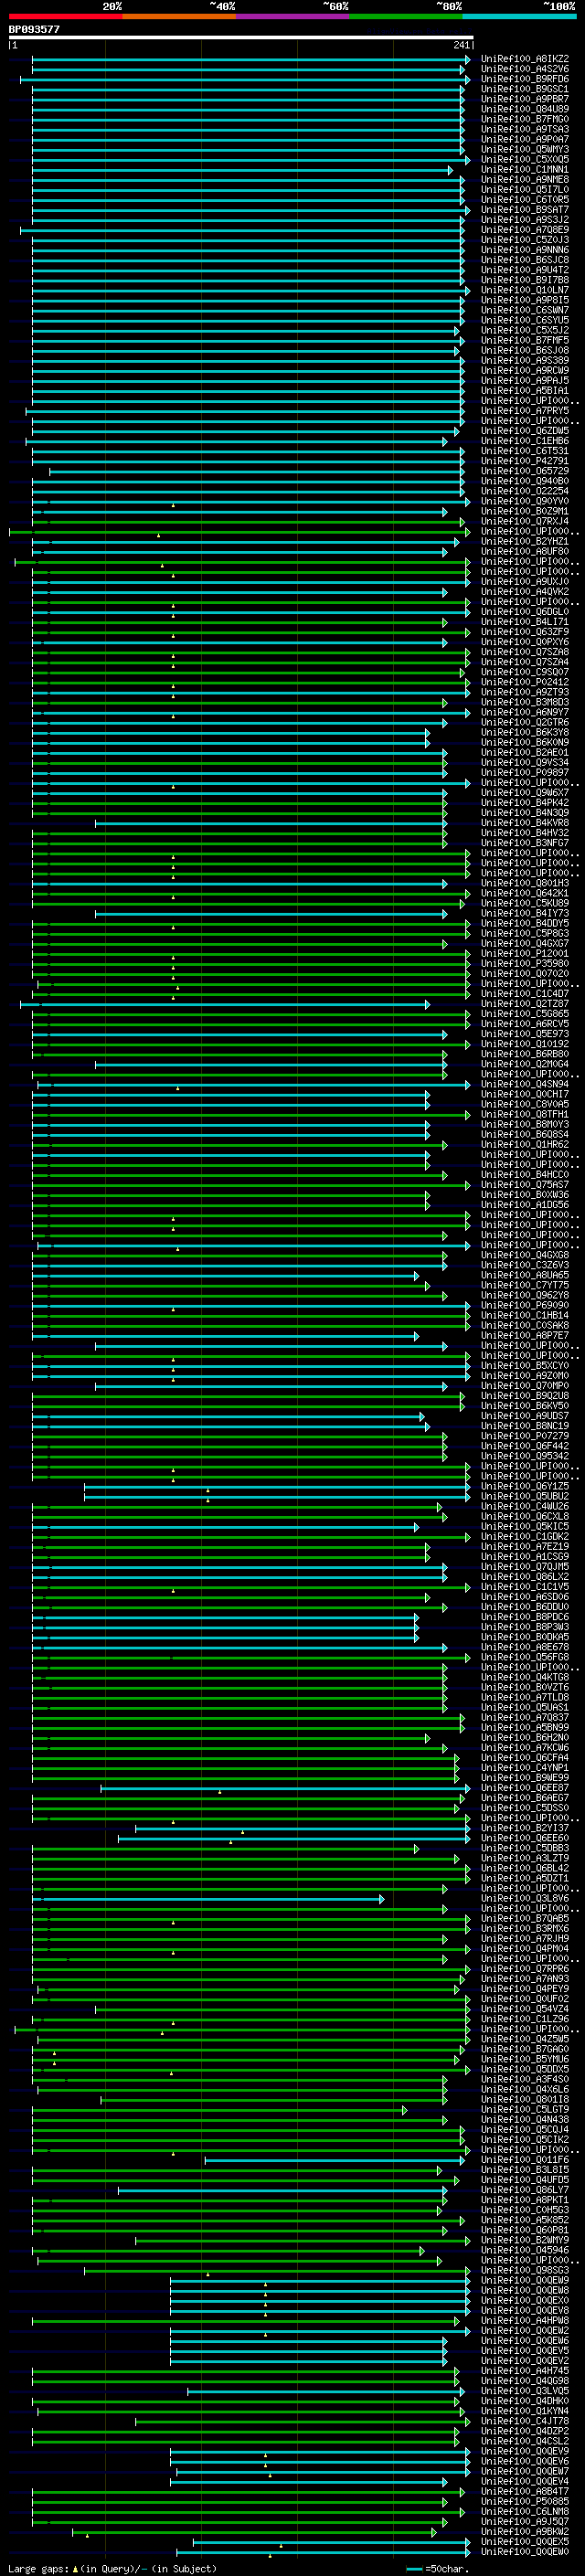Select UniRef100_B2YHZ1 entry

tap(525, 541)
